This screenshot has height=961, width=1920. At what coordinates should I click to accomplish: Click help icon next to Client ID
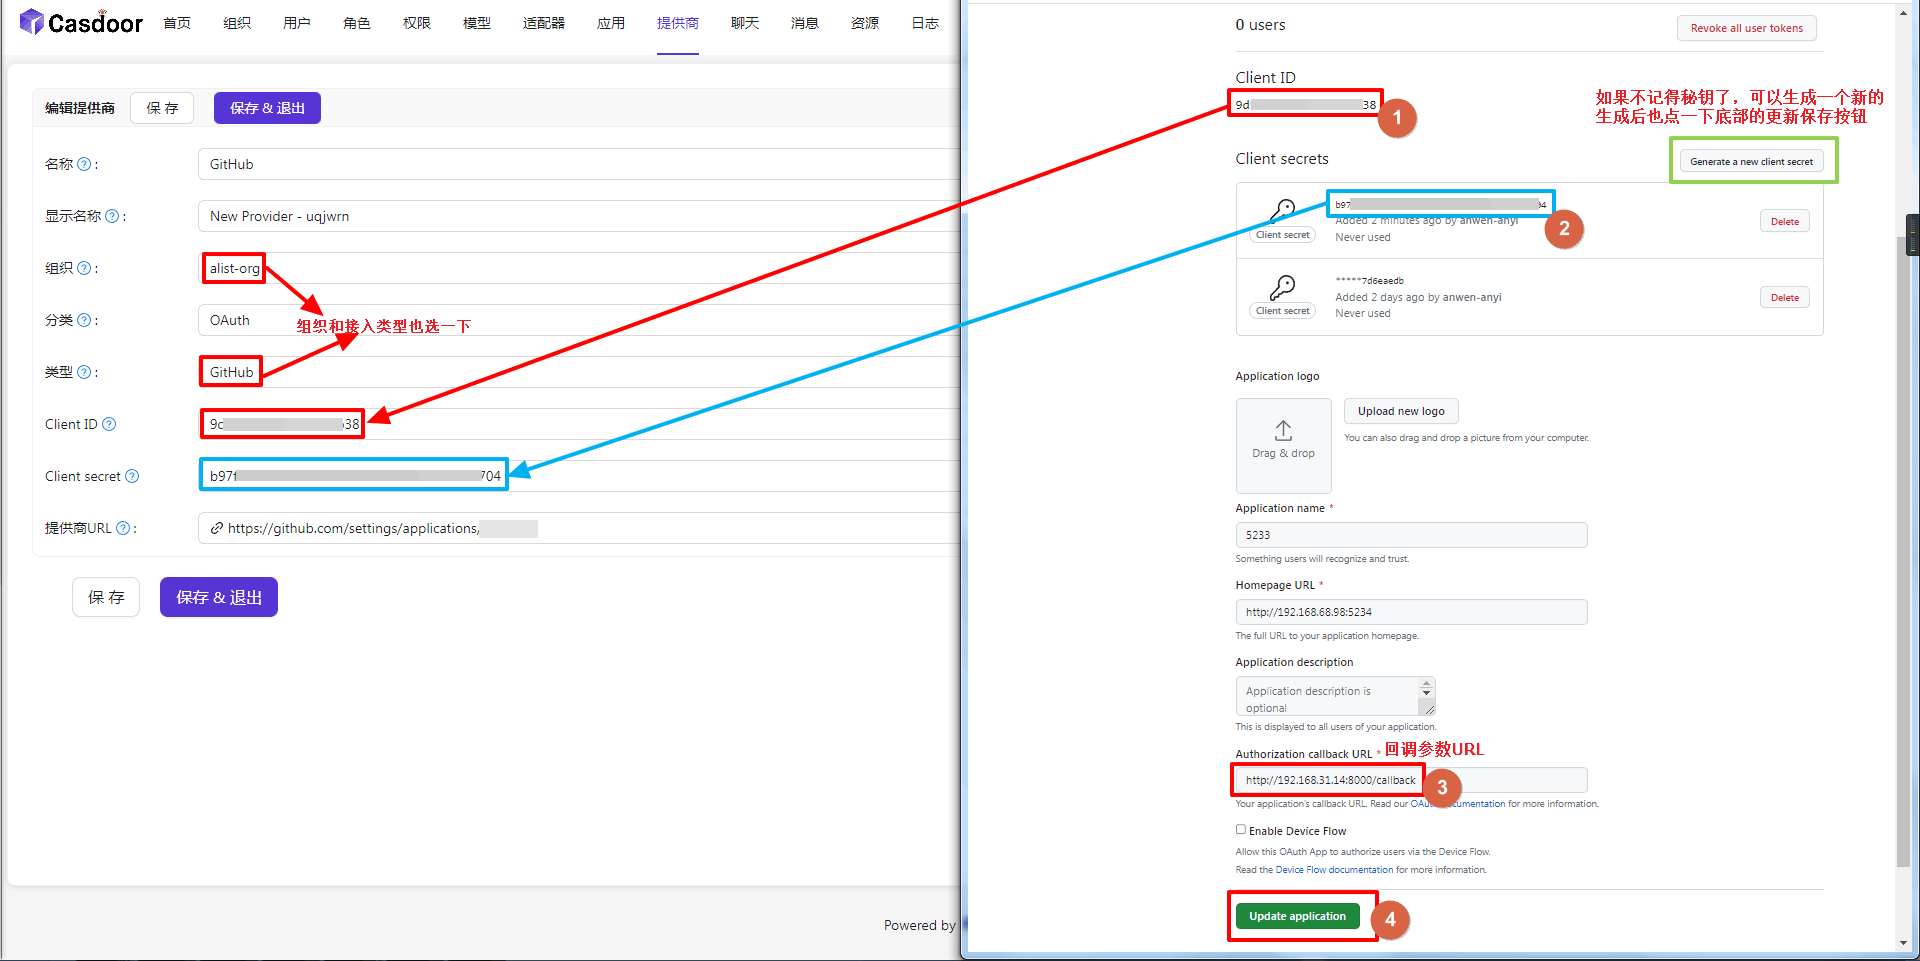pos(109,424)
